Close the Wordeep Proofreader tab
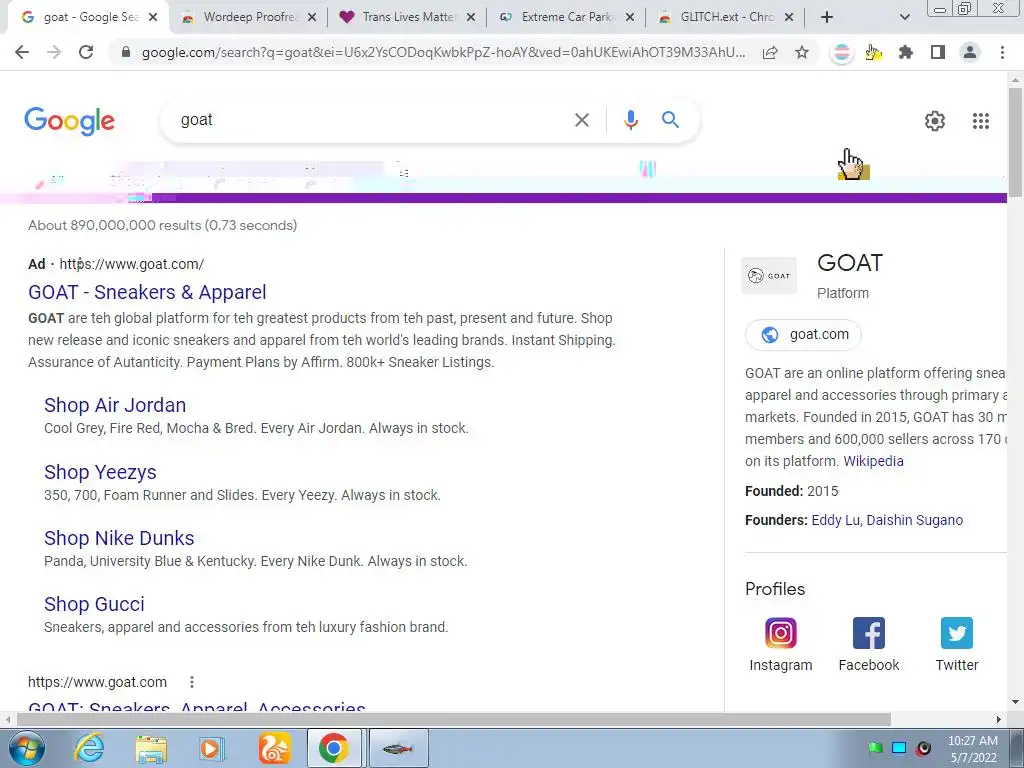The width and height of the screenshot is (1024, 768). coord(312,17)
